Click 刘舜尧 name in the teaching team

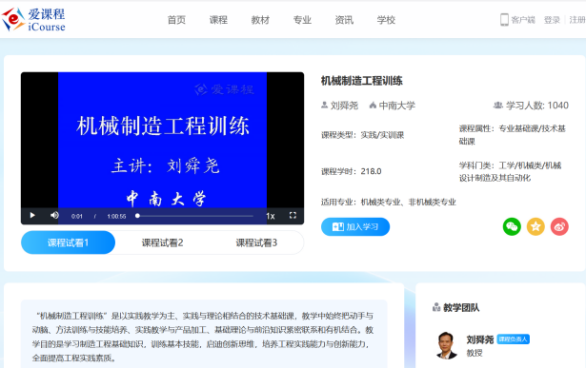coord(480,339)
